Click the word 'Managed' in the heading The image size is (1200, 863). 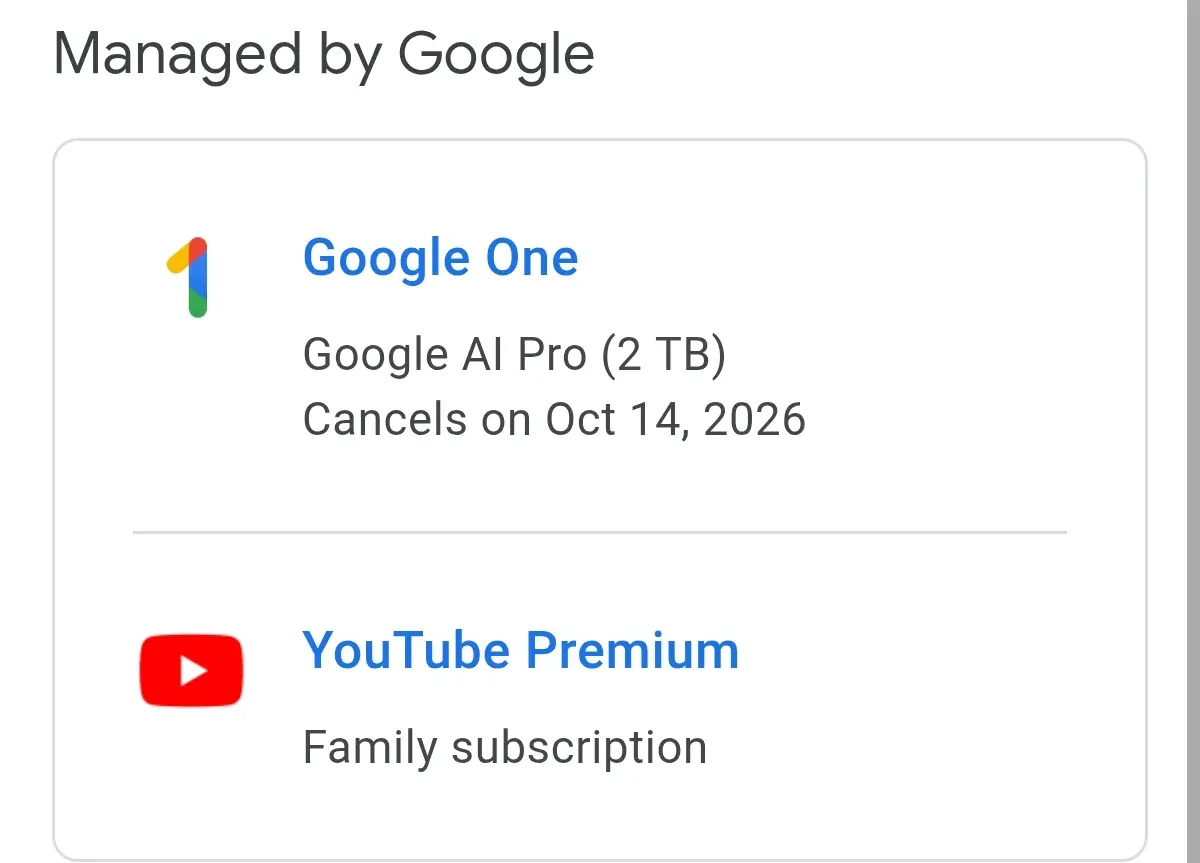178,56
